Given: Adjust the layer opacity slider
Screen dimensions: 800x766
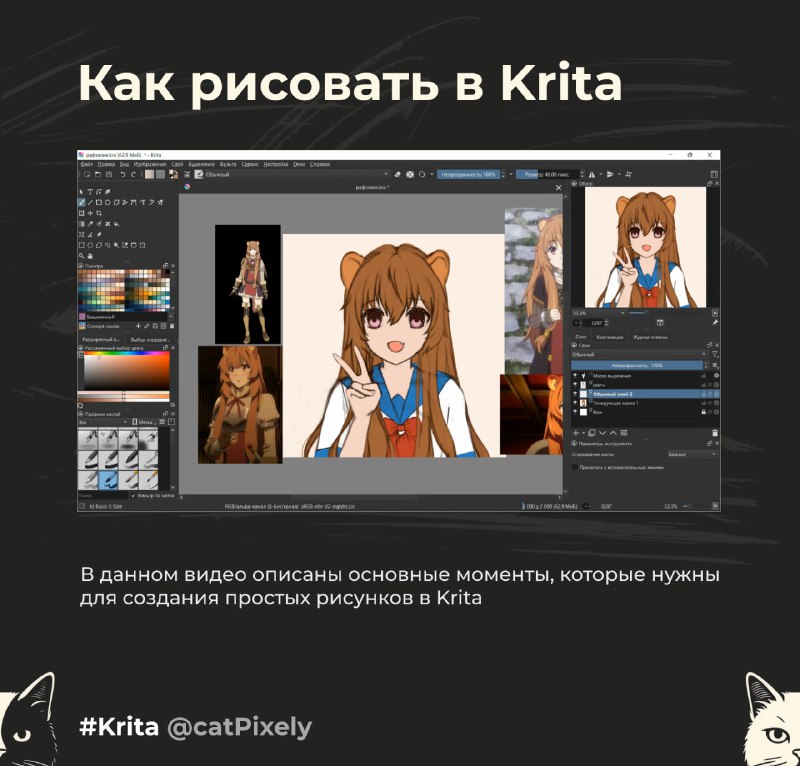Looking at the screenshot, I should tap(637, 365).
